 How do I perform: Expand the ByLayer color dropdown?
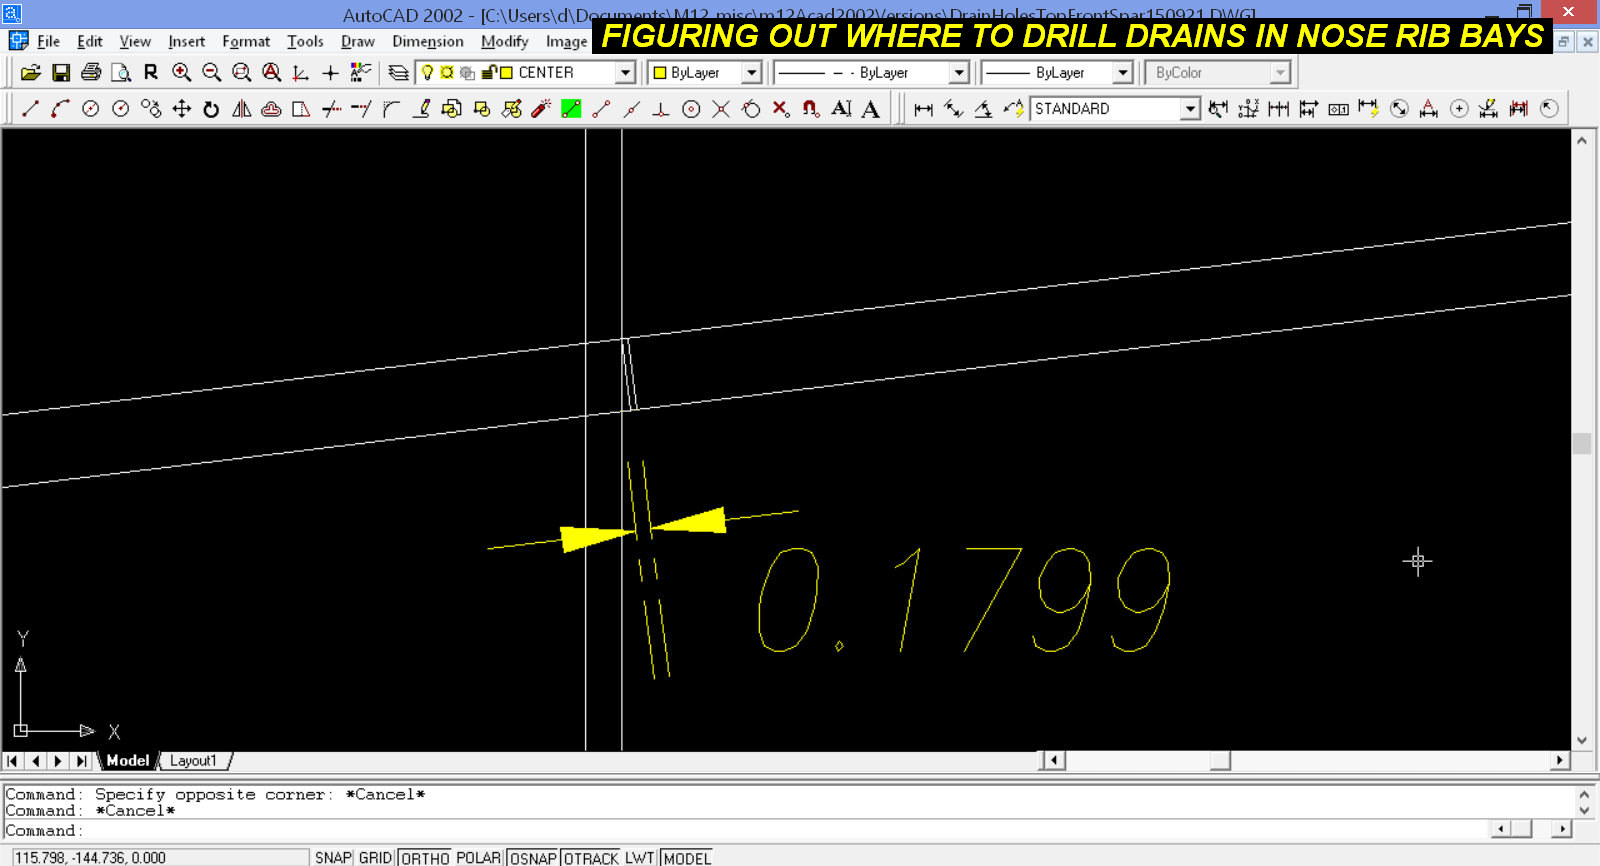[752, 73]
